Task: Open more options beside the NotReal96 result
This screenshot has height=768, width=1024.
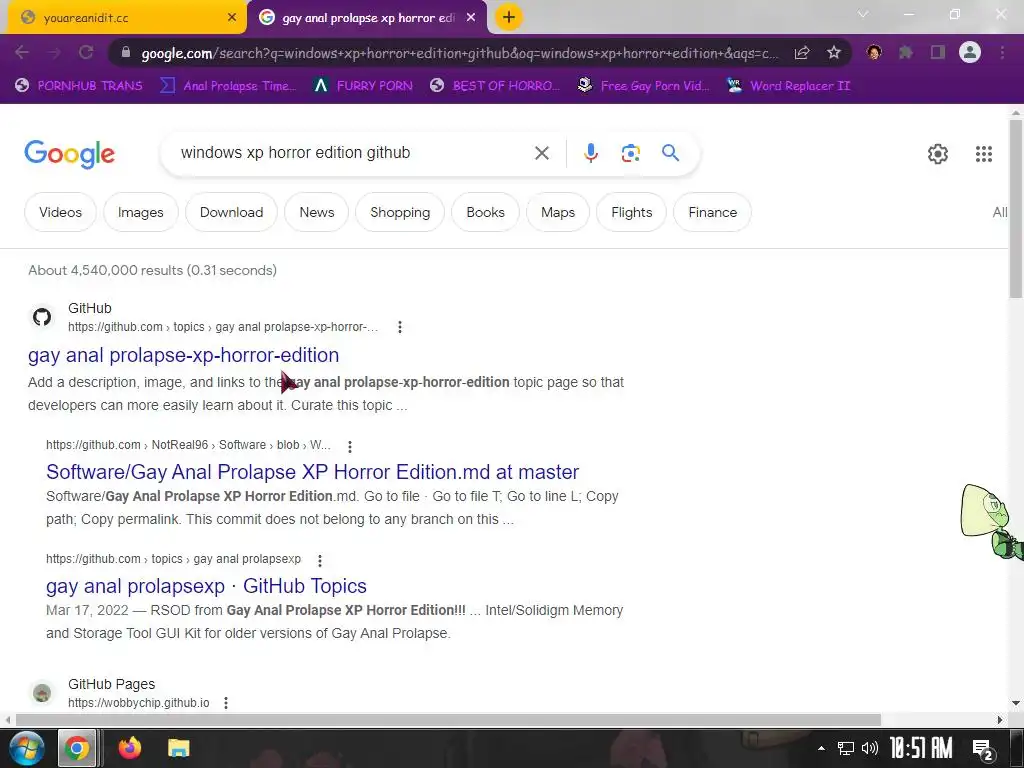Action: tap(350, 447)
